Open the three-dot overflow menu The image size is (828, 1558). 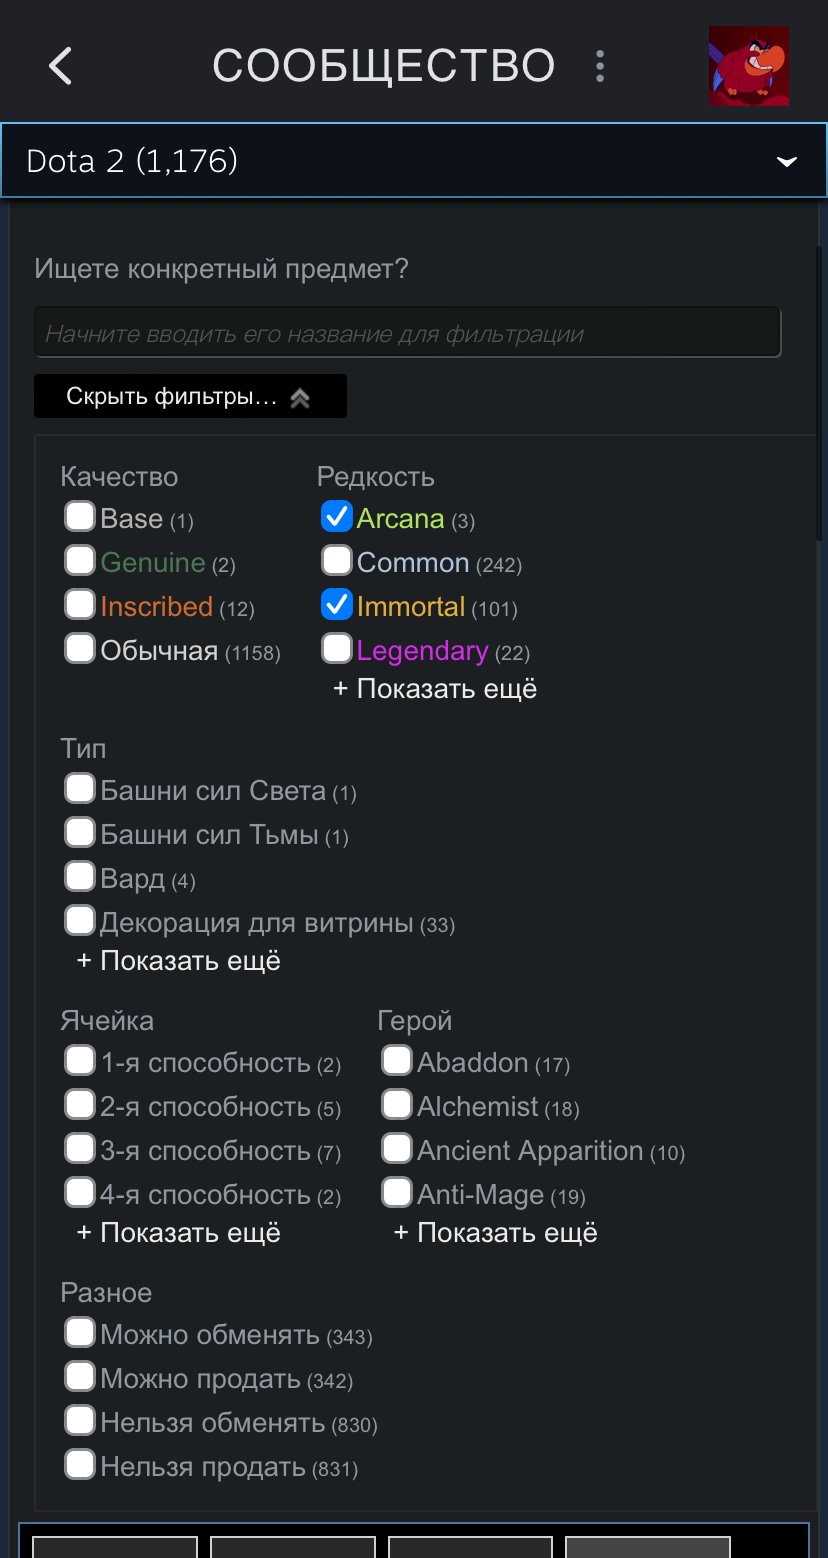pyautogui.click(x=599, y=66)
